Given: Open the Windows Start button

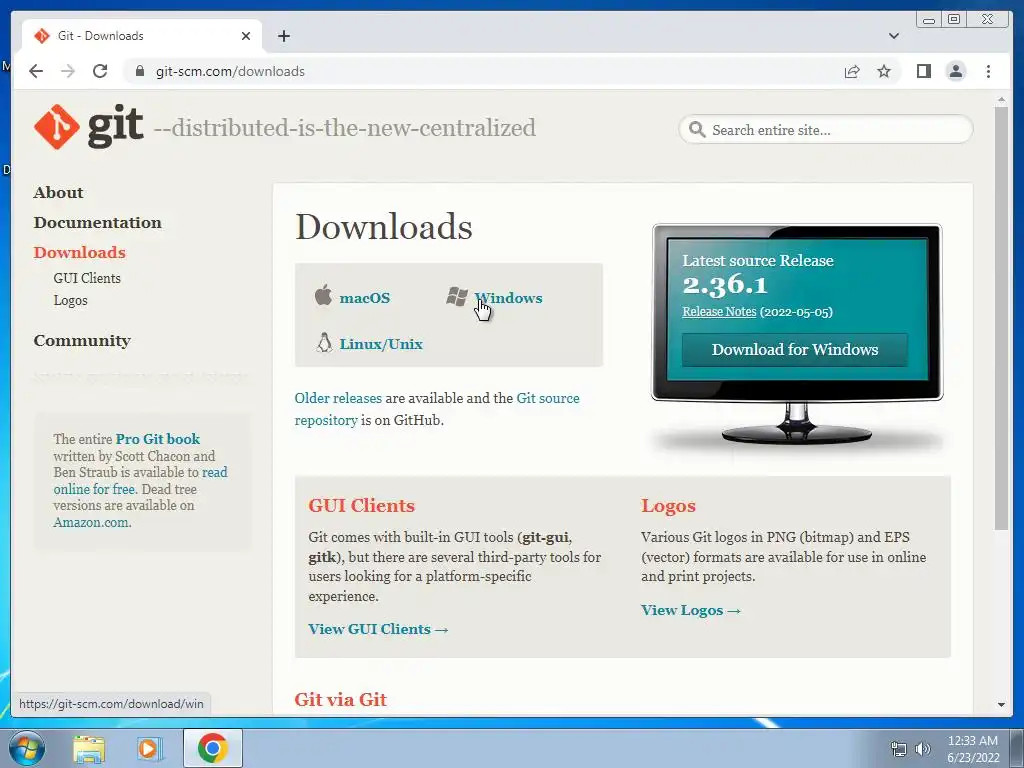Looking at the screenshot, I should pyautogui.click(x=27, y=748).
